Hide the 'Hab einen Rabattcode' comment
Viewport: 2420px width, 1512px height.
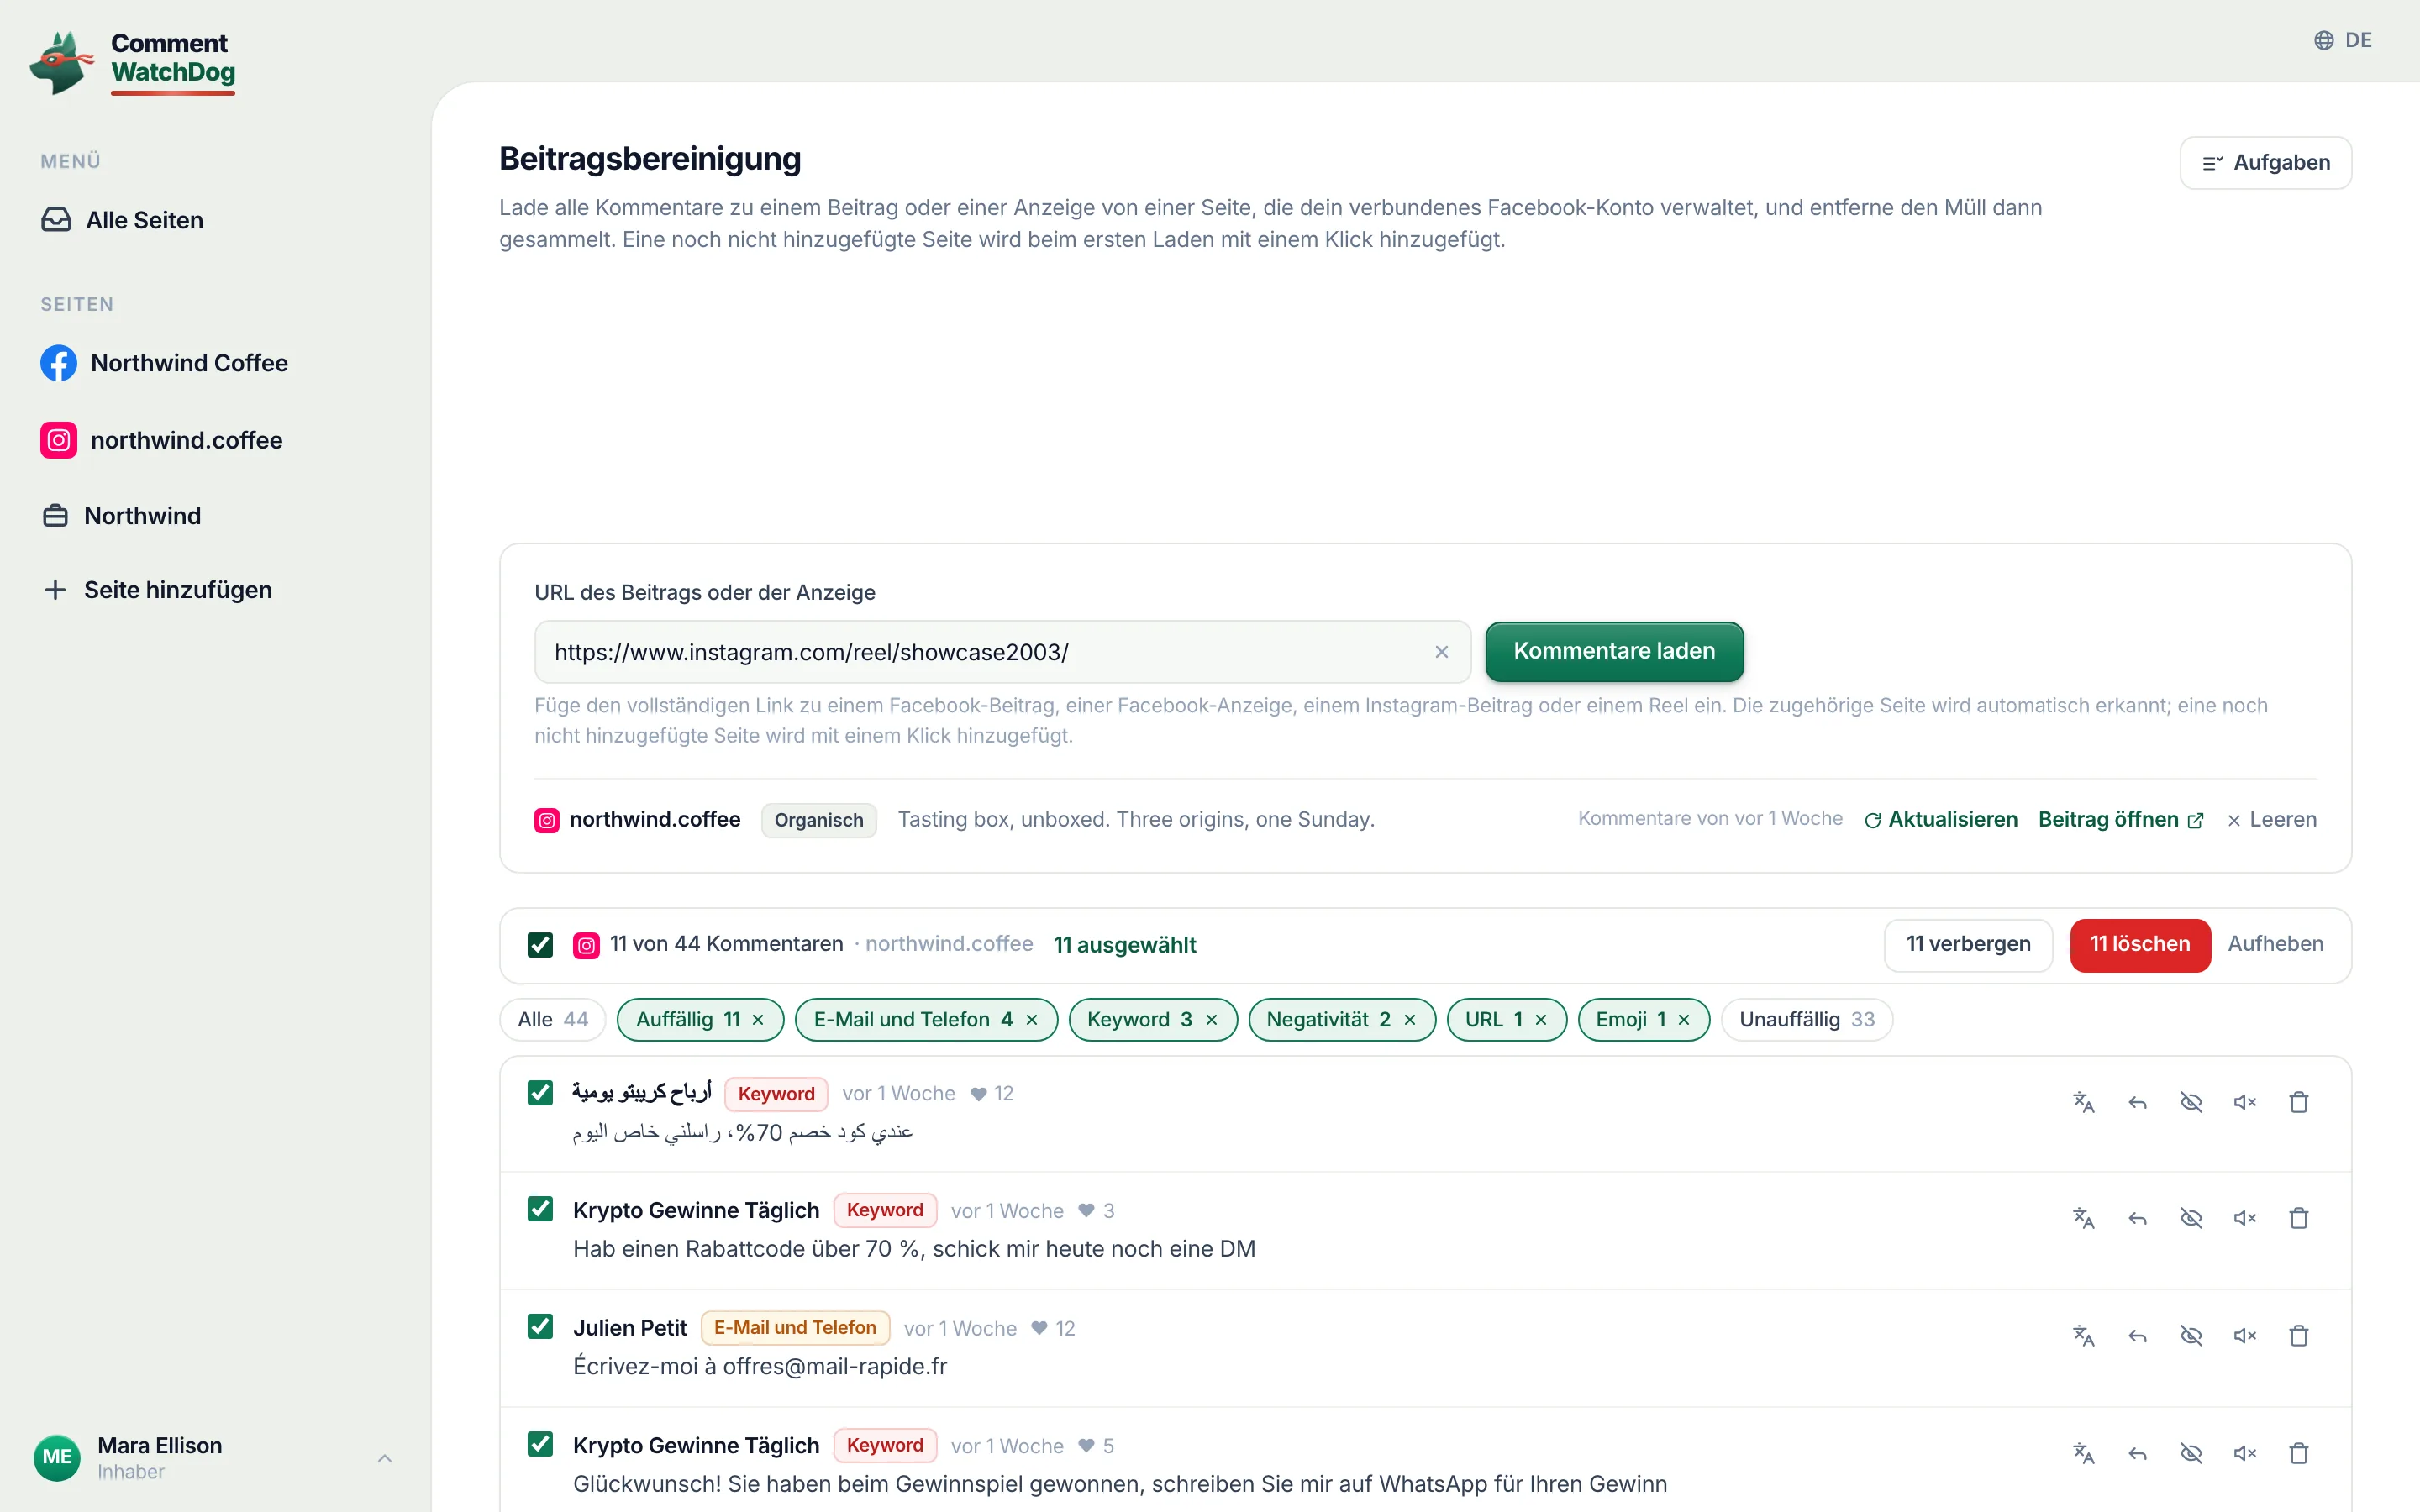pyautogui.click(x=2191, y=1218)
